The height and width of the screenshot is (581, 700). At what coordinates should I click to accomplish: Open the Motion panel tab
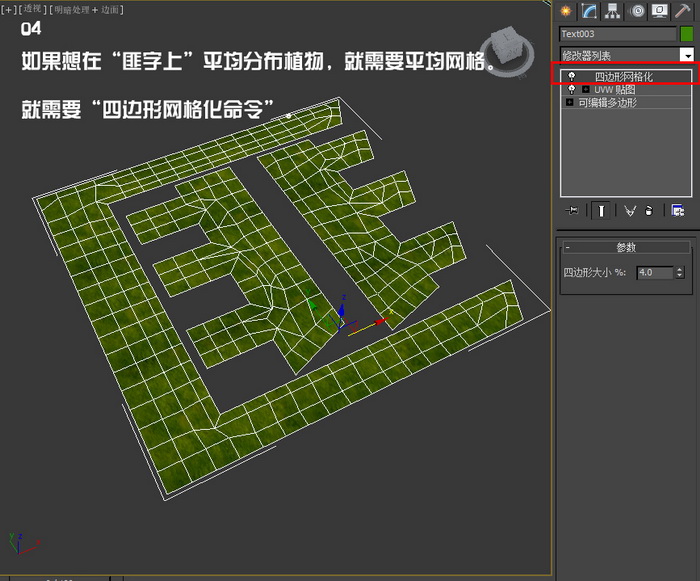pyautogui.click(x=637, y=11)
